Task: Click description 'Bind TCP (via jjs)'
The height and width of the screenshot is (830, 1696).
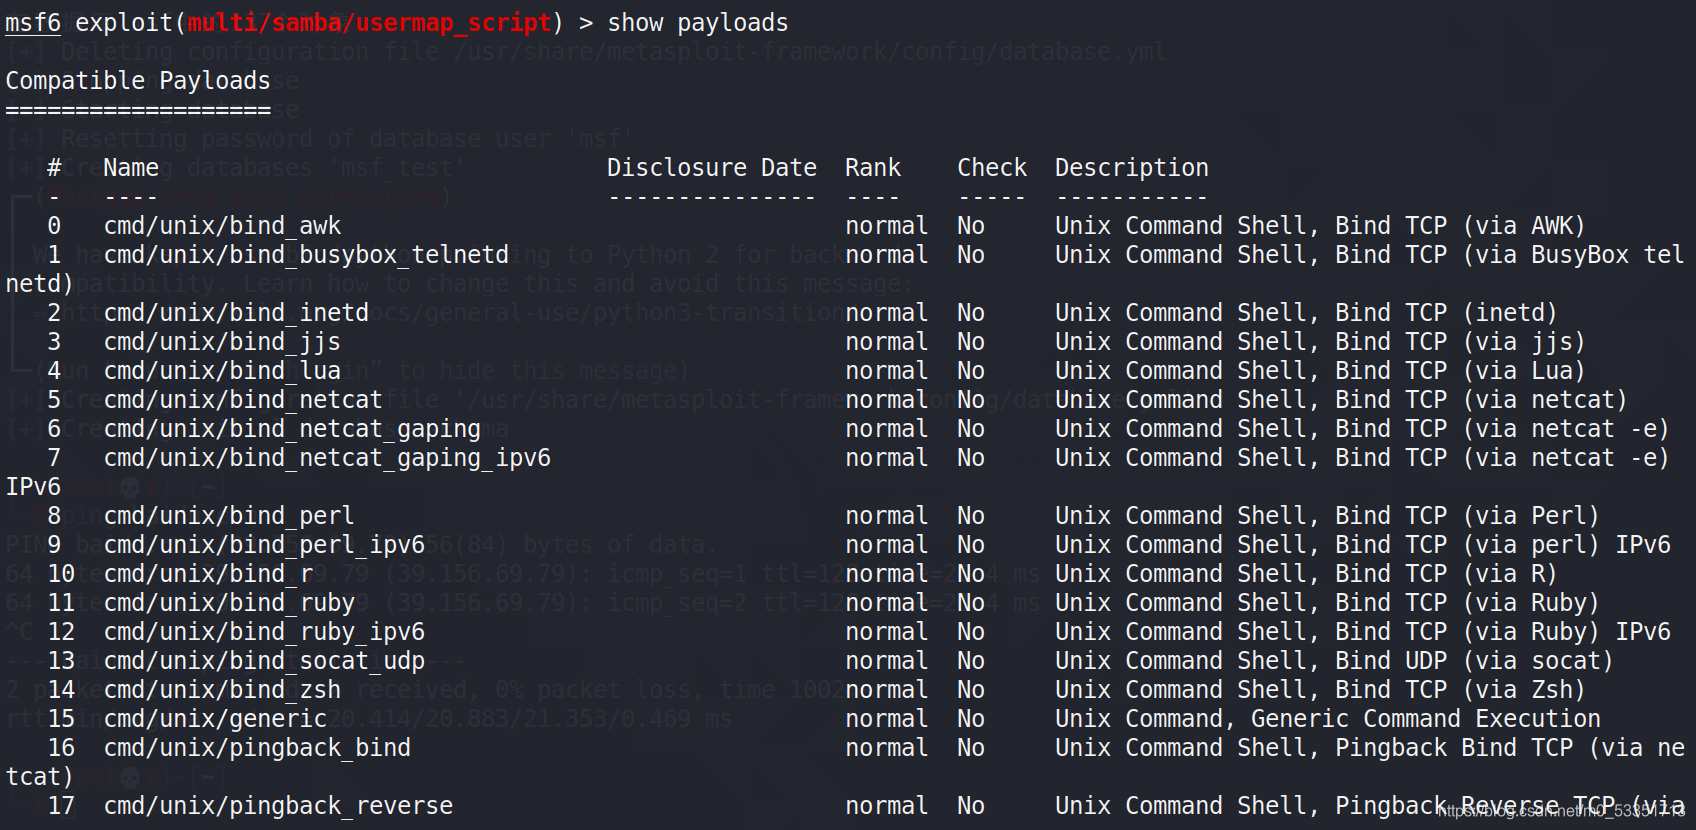Action: 1460,342
